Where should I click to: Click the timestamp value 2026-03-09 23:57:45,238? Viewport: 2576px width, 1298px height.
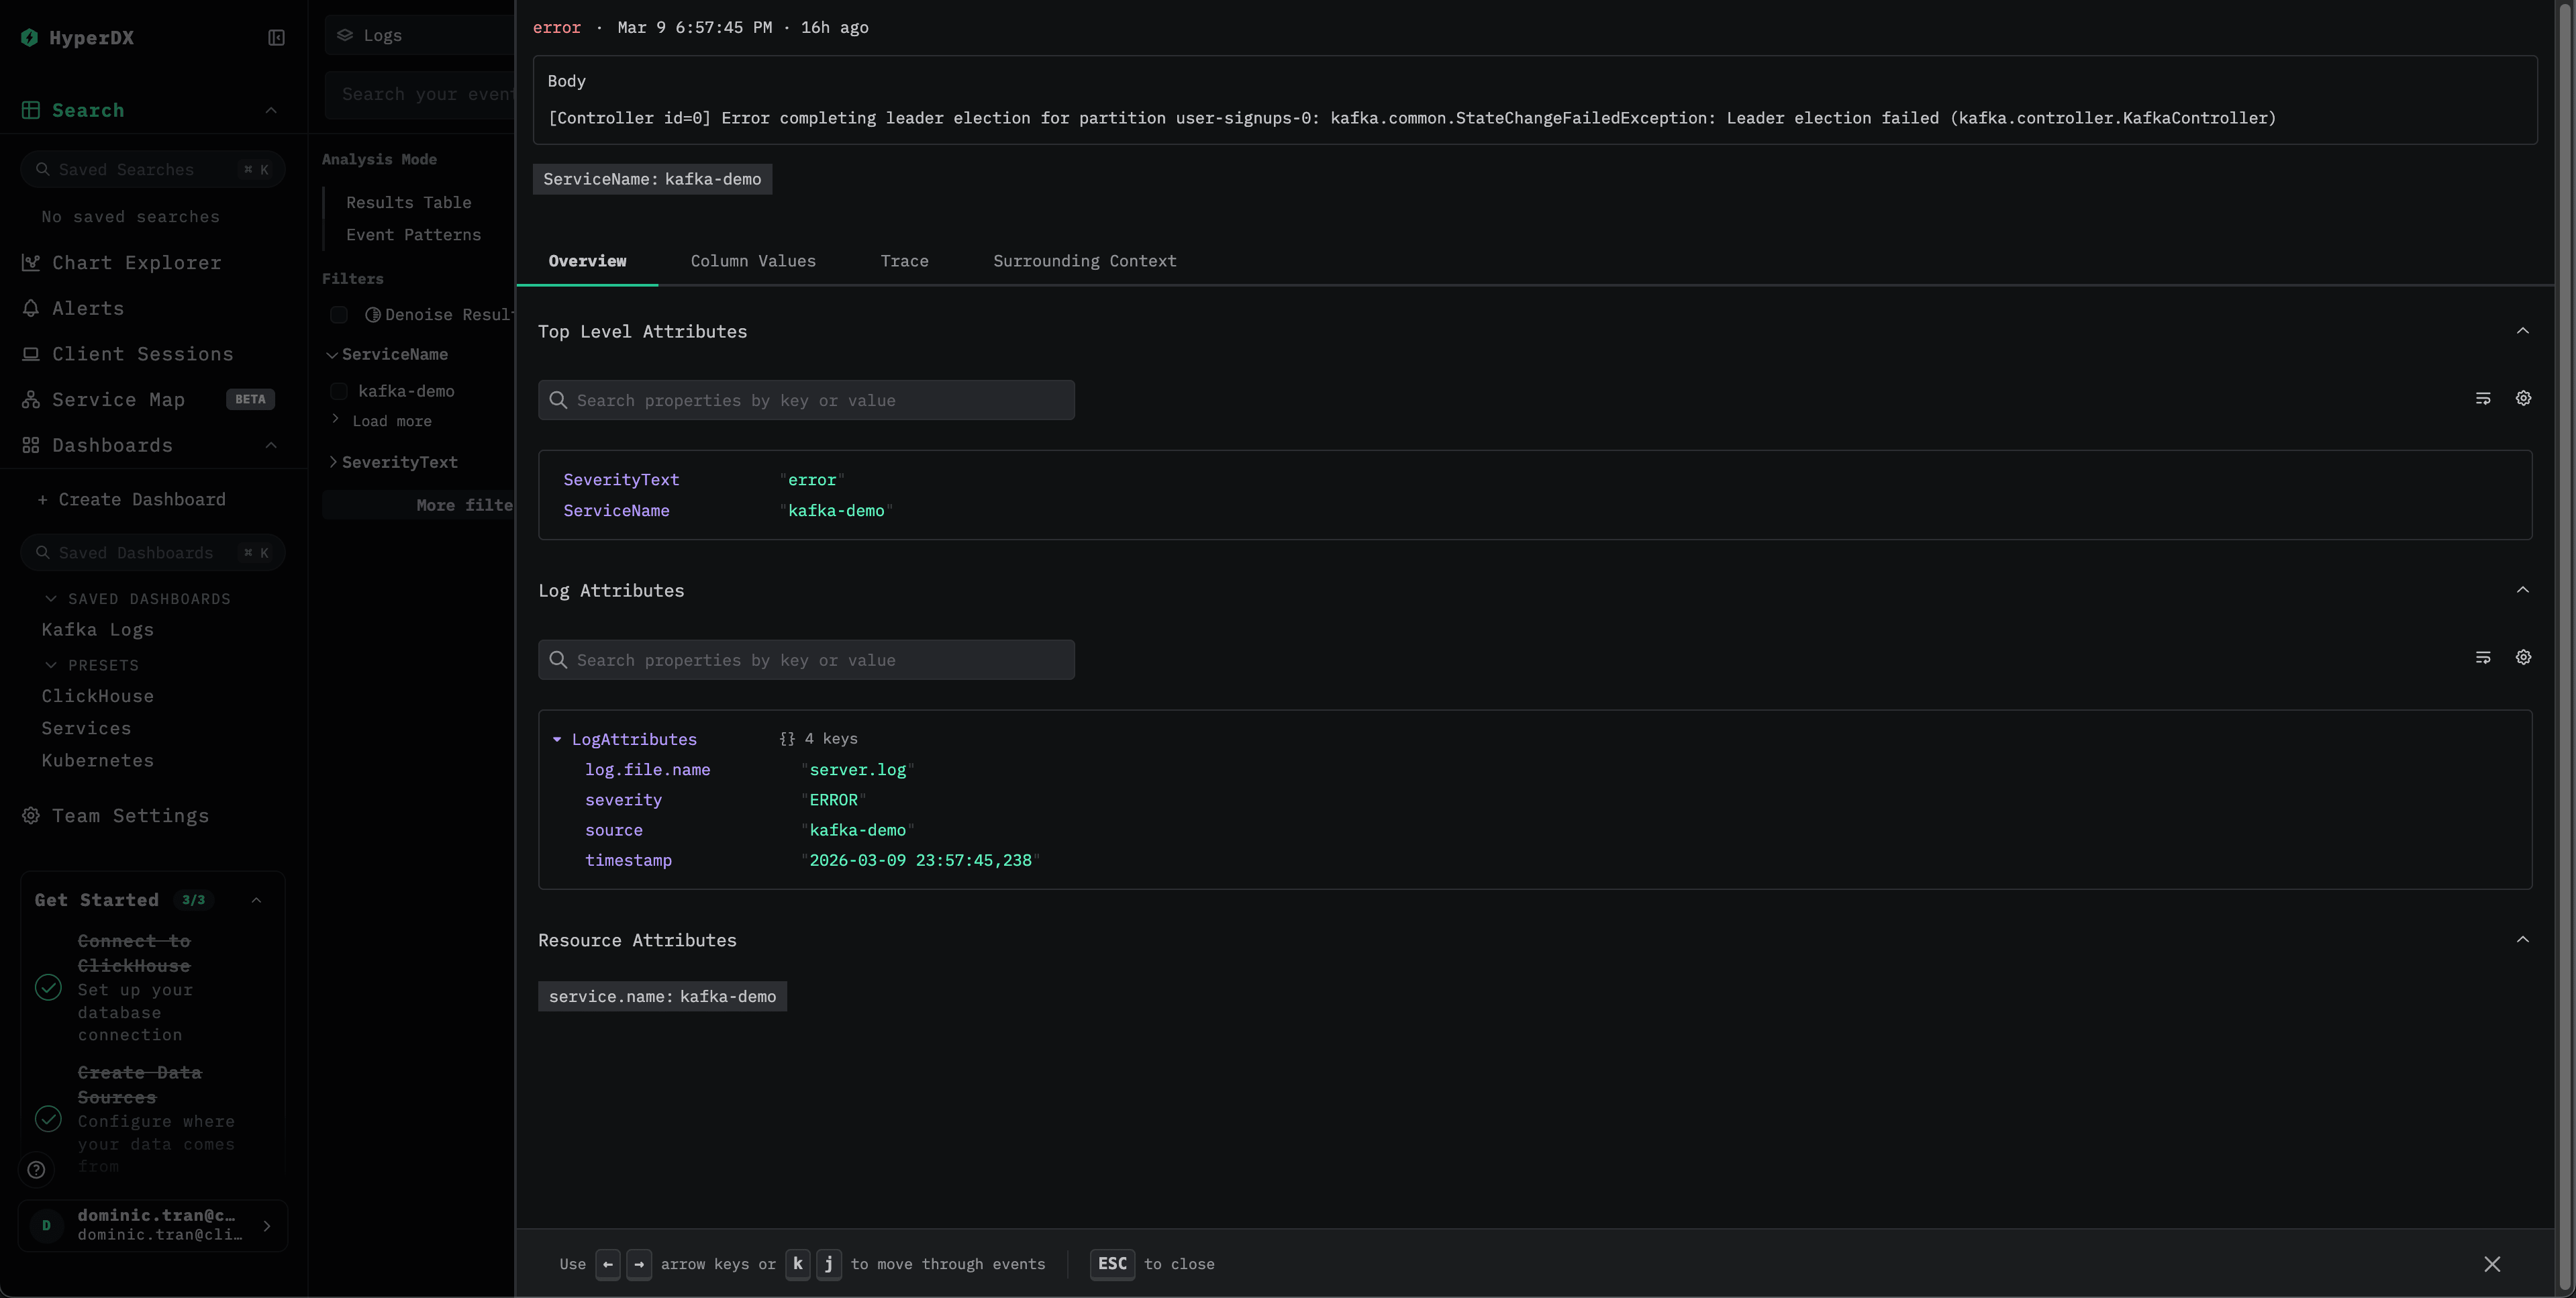coord(920,861)
